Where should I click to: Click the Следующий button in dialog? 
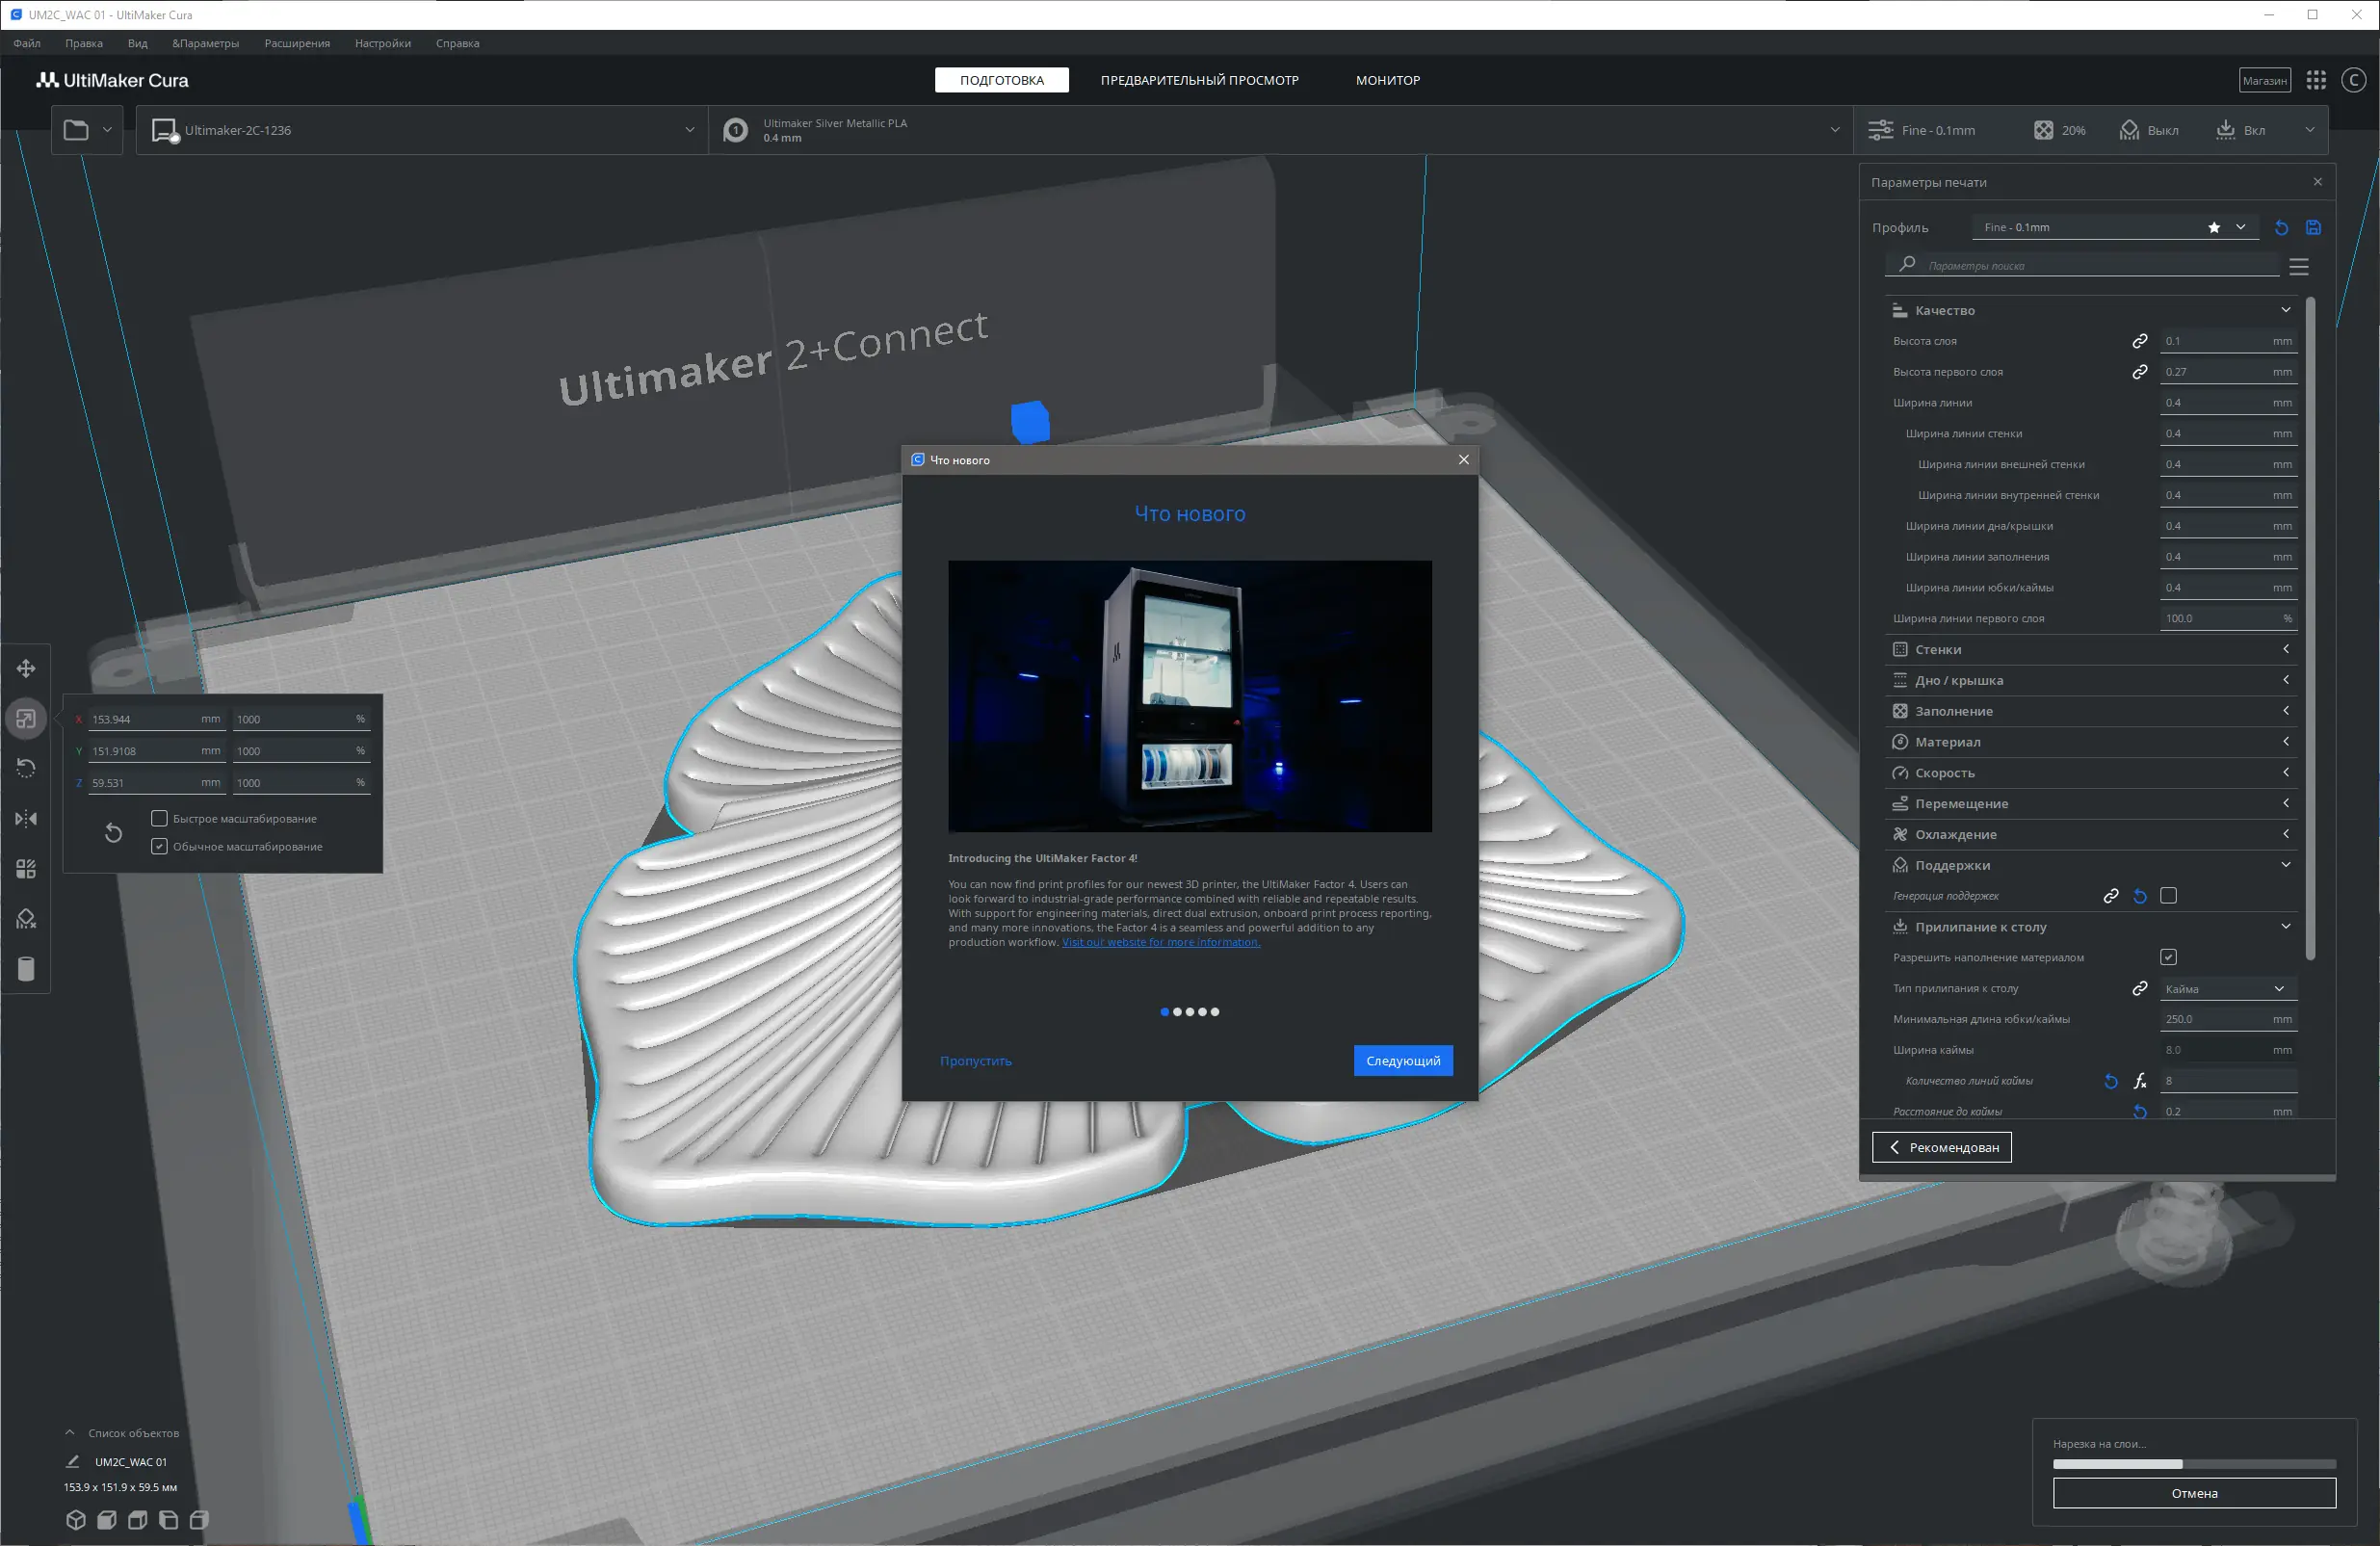1402,1060
